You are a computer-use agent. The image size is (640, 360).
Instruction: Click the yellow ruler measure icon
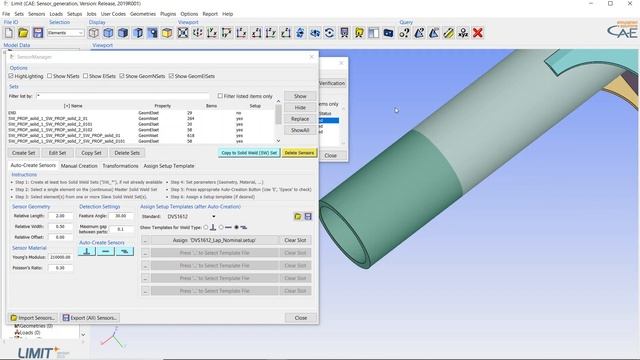tap(448, 33)
